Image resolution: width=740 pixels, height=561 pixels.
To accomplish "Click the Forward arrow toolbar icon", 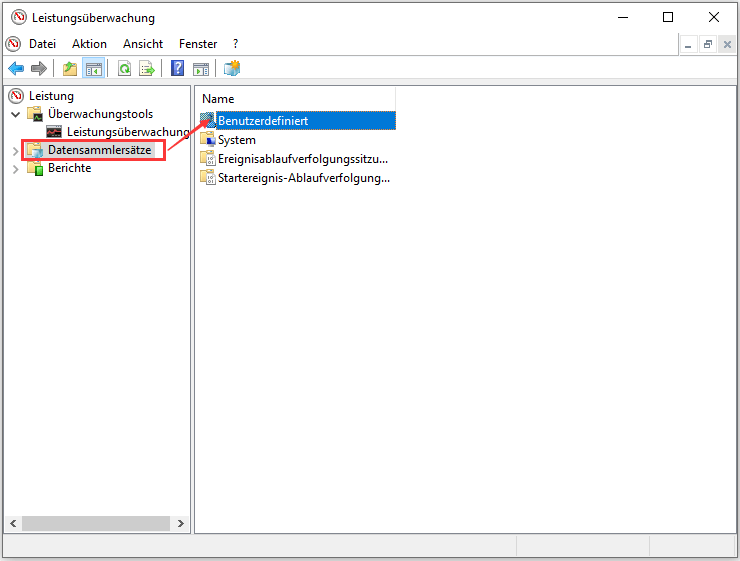I will pyautogui.click(x=39, y=69).
